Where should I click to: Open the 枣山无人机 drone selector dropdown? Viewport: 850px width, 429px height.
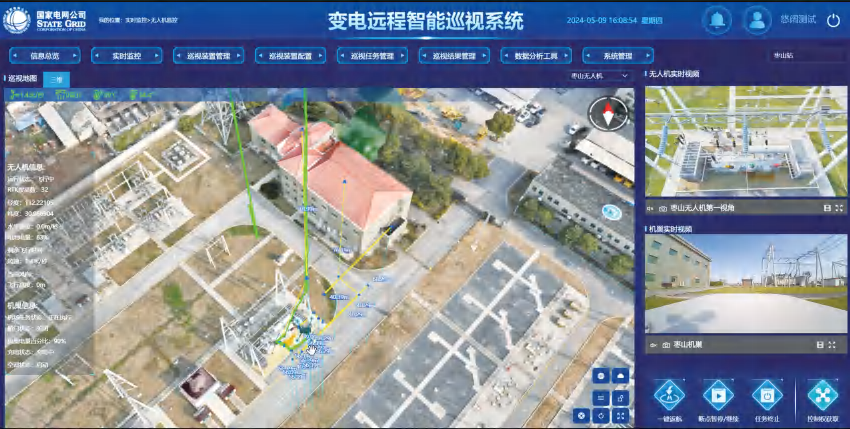click(x=598, y=76)
